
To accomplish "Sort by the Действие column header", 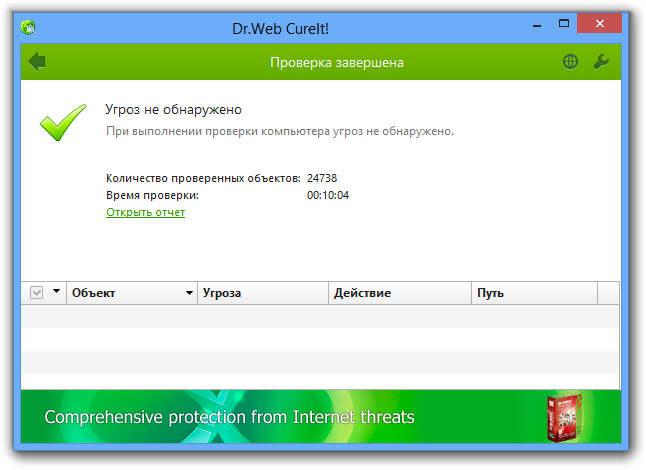I will (400, 293).
